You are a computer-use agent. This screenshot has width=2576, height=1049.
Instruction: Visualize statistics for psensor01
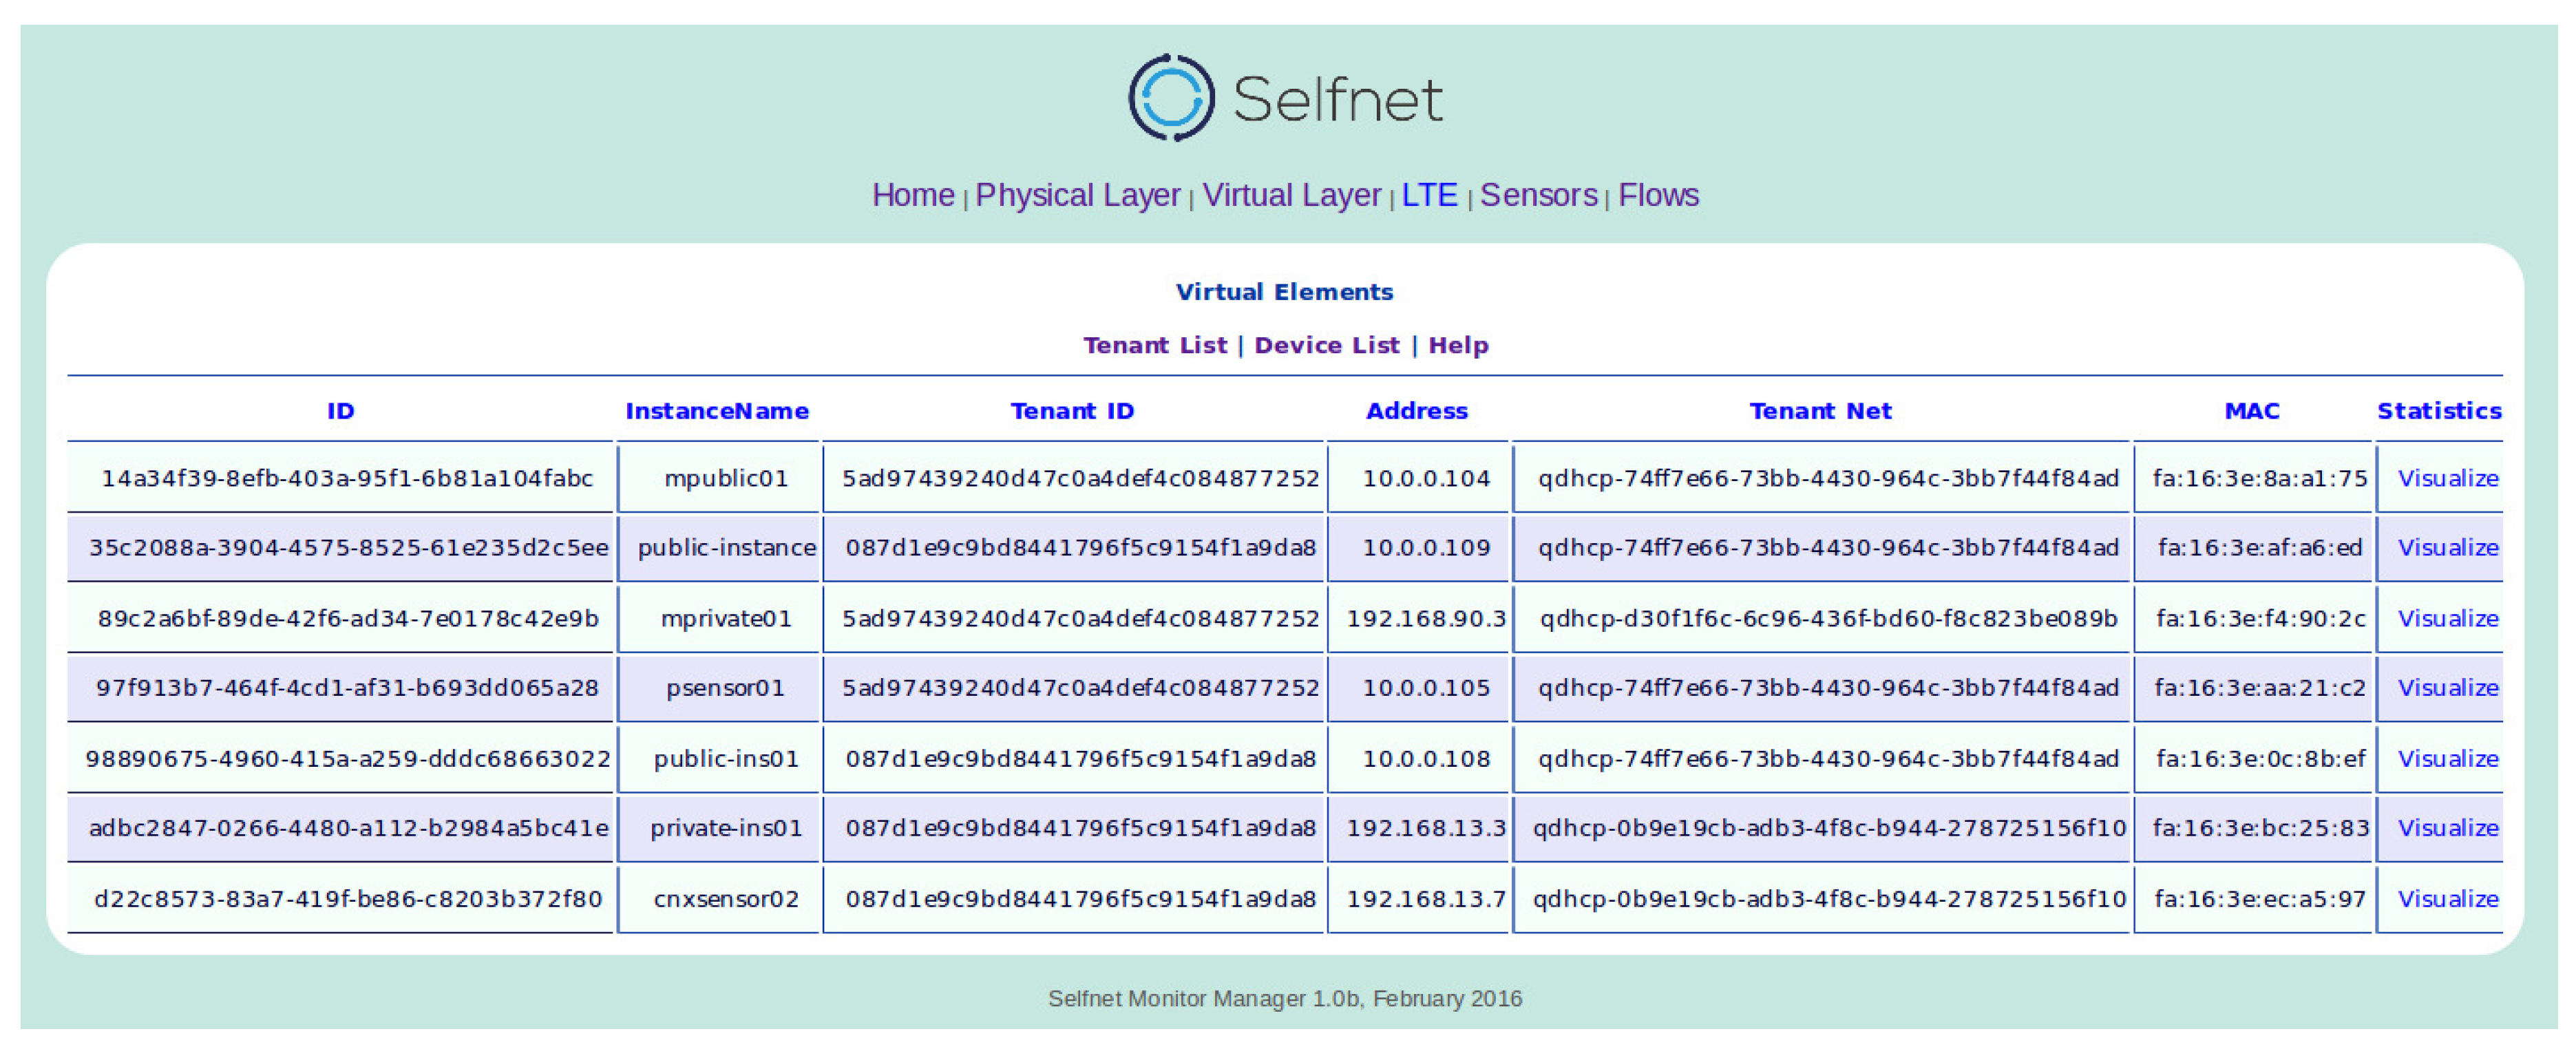(x=2448, y=687)
